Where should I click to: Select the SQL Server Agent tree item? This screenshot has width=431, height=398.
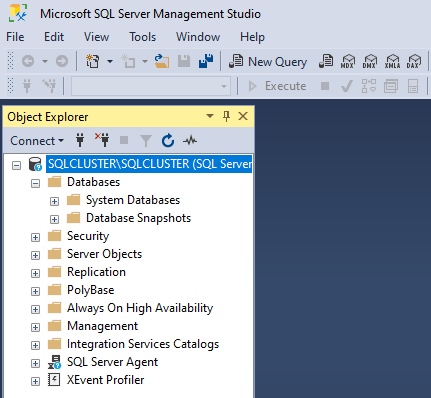click(112, 362)
